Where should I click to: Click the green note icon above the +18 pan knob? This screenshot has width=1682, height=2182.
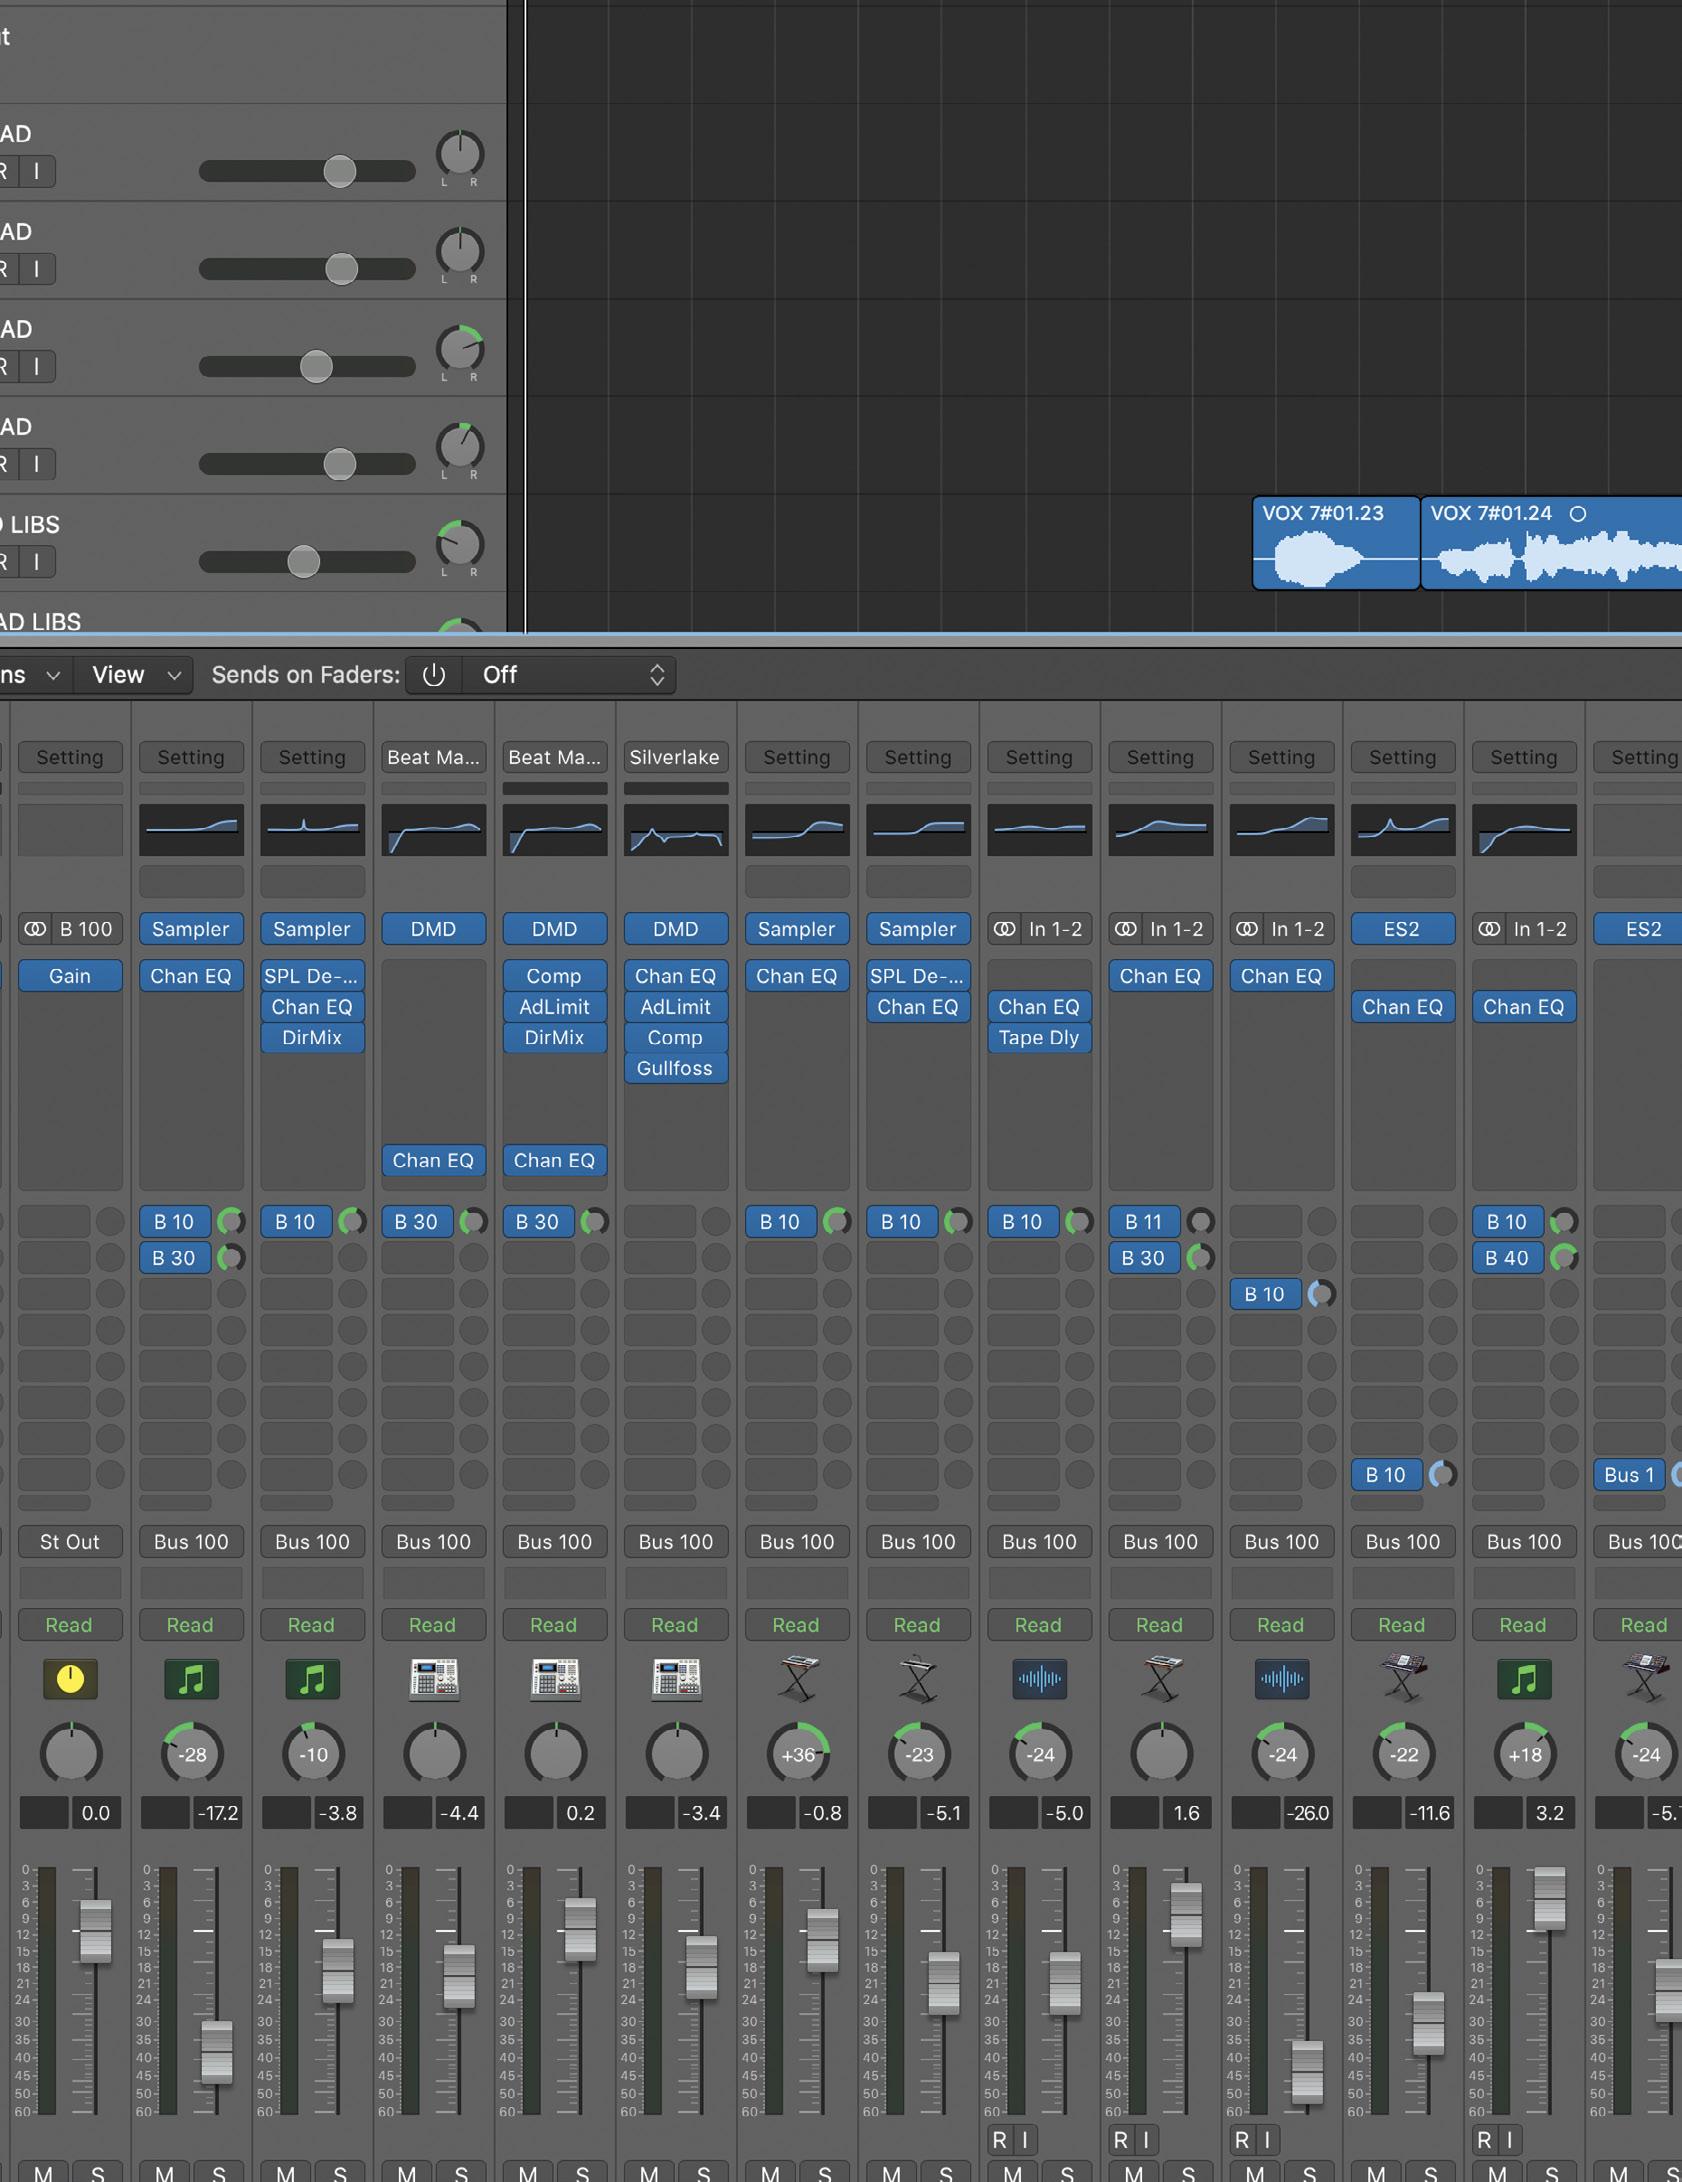(x=1523, y=1679)
